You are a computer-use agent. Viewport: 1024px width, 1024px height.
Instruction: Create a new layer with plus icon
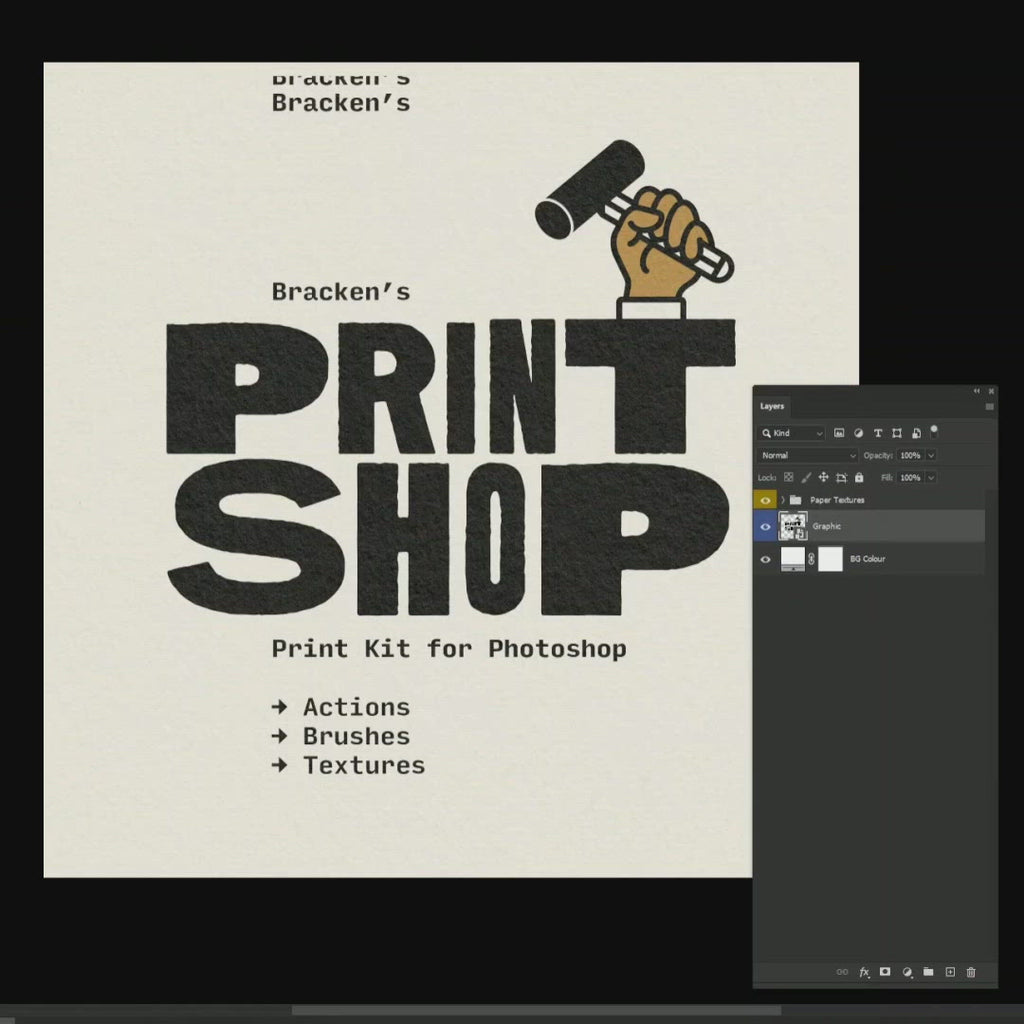pos(950,972)
